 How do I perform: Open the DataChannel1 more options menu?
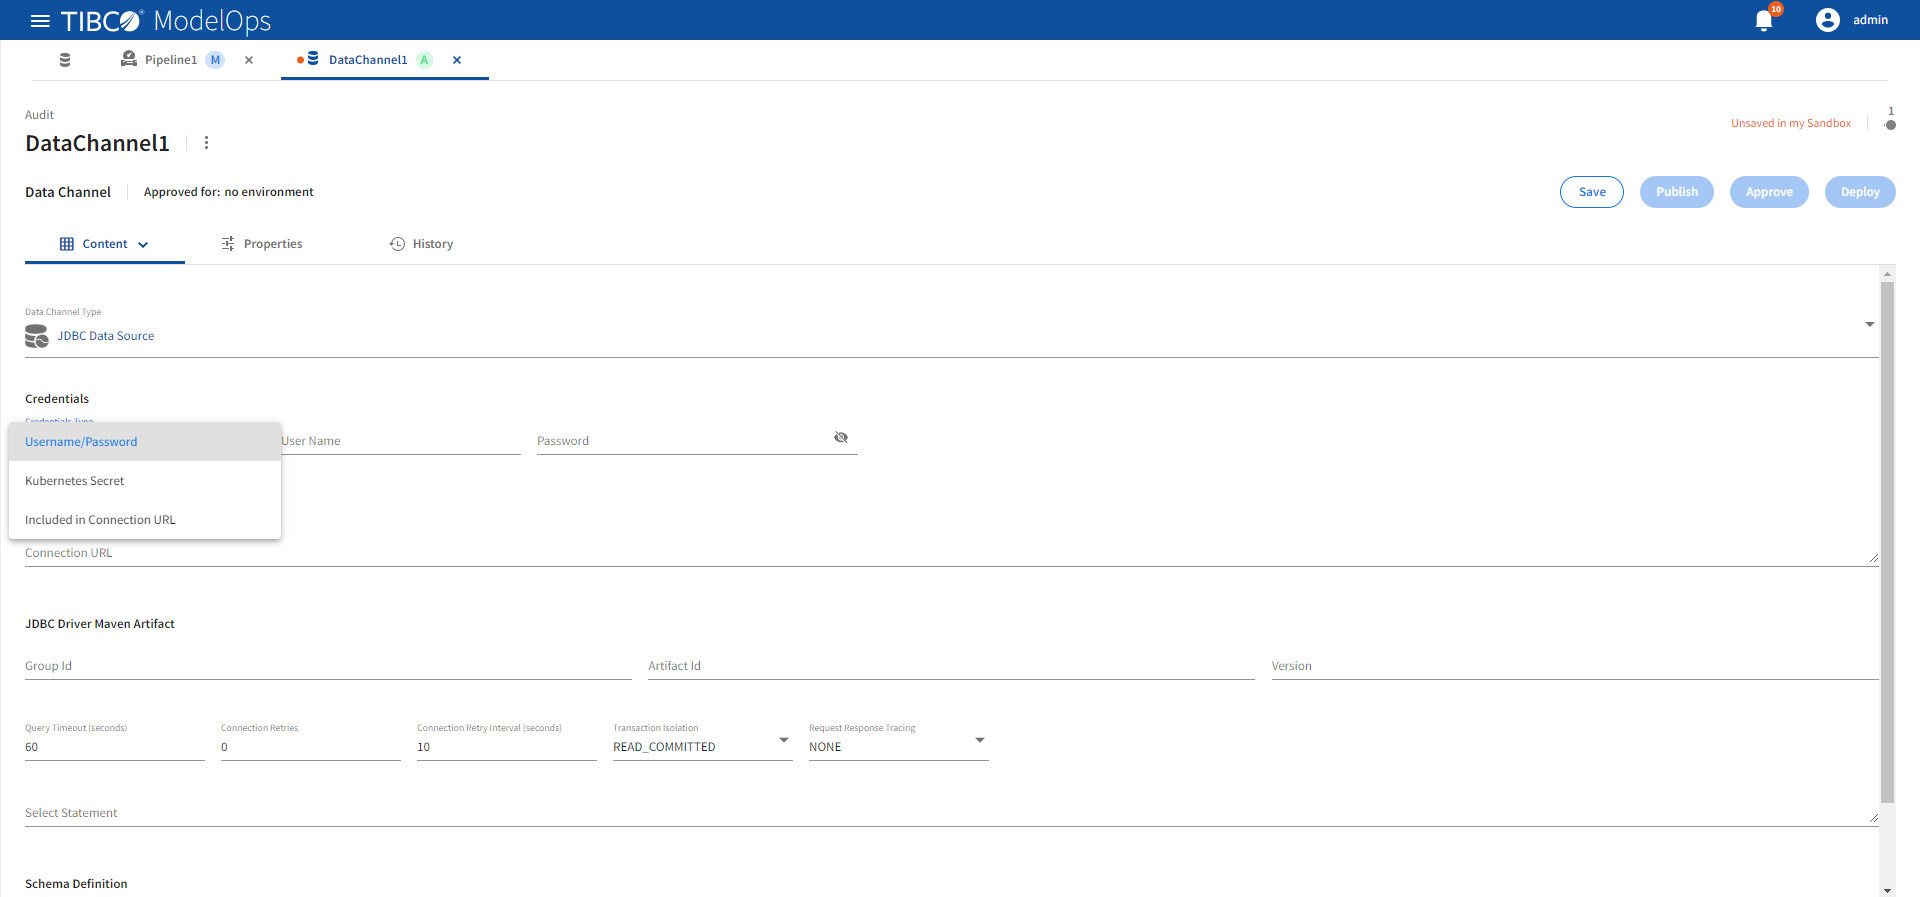coord(207,143)
